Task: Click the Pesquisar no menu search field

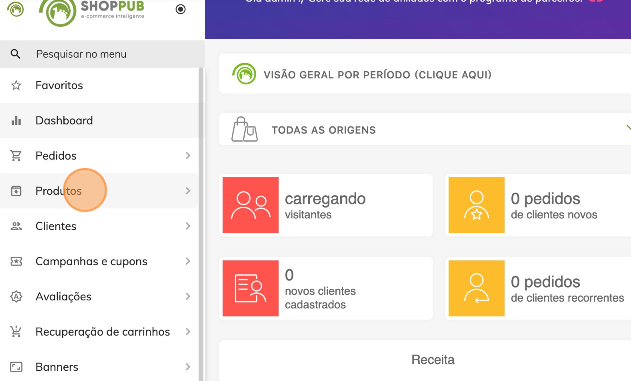Action: point(102,54)
